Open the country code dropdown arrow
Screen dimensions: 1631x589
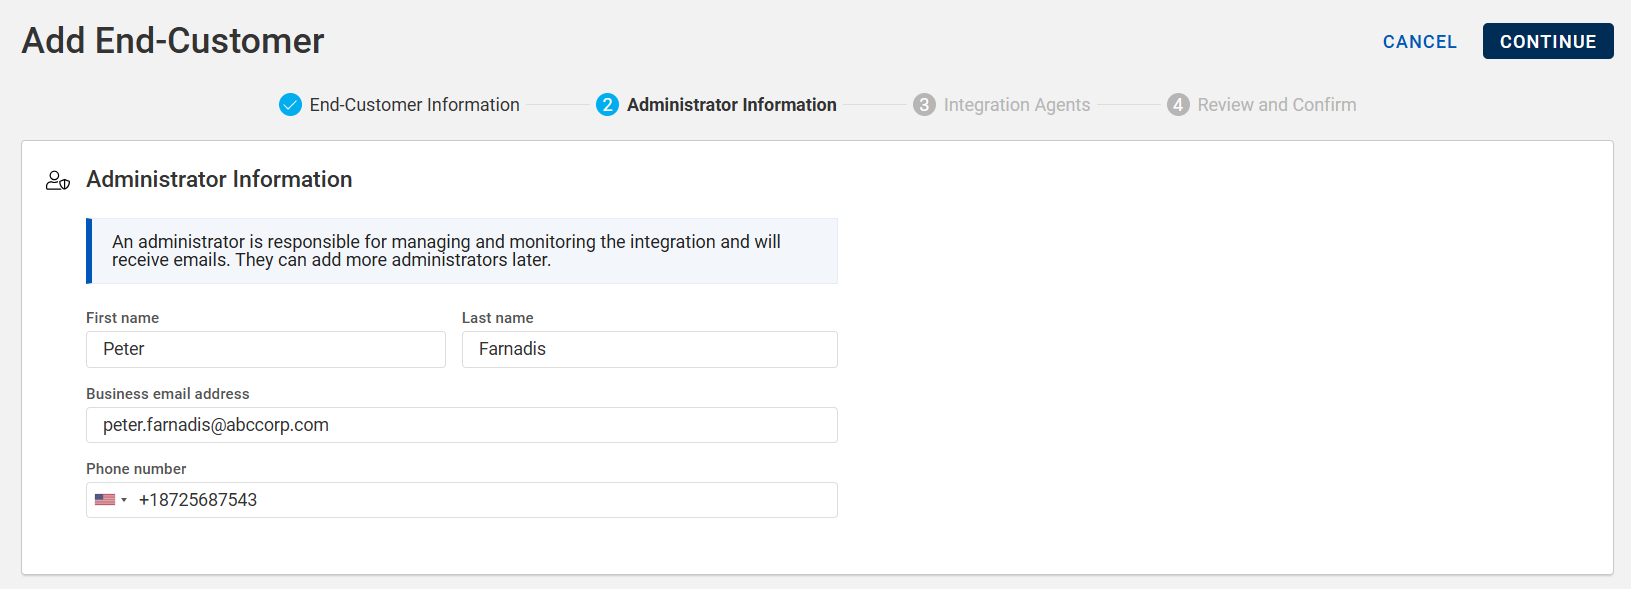[x=124, y=500]
